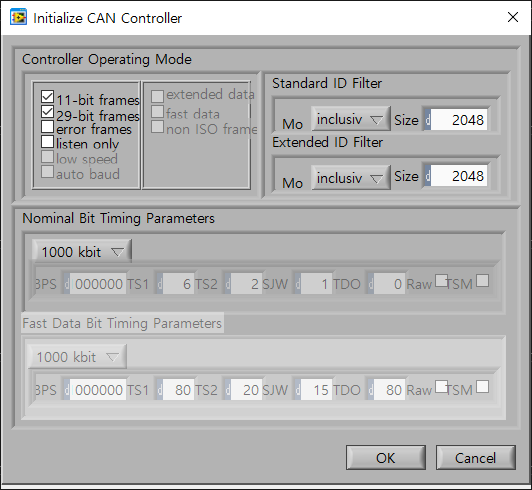Image resolution: width=532 pixels, height=490 pixels.
Task: Click 'Fast Data Bit Timing Parameters' heading
Action: [x=122, y=323]
